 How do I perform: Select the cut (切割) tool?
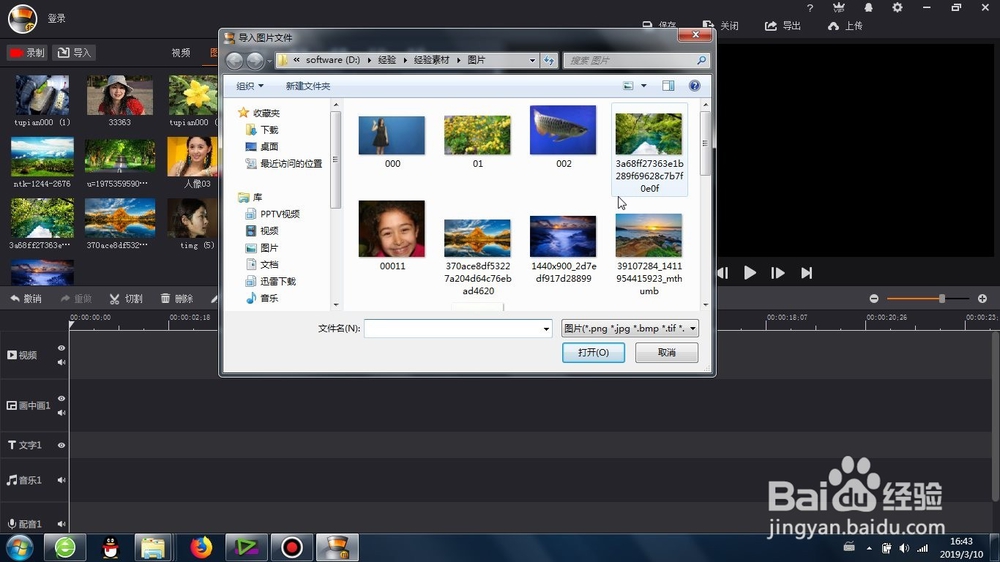coord(126,299)
